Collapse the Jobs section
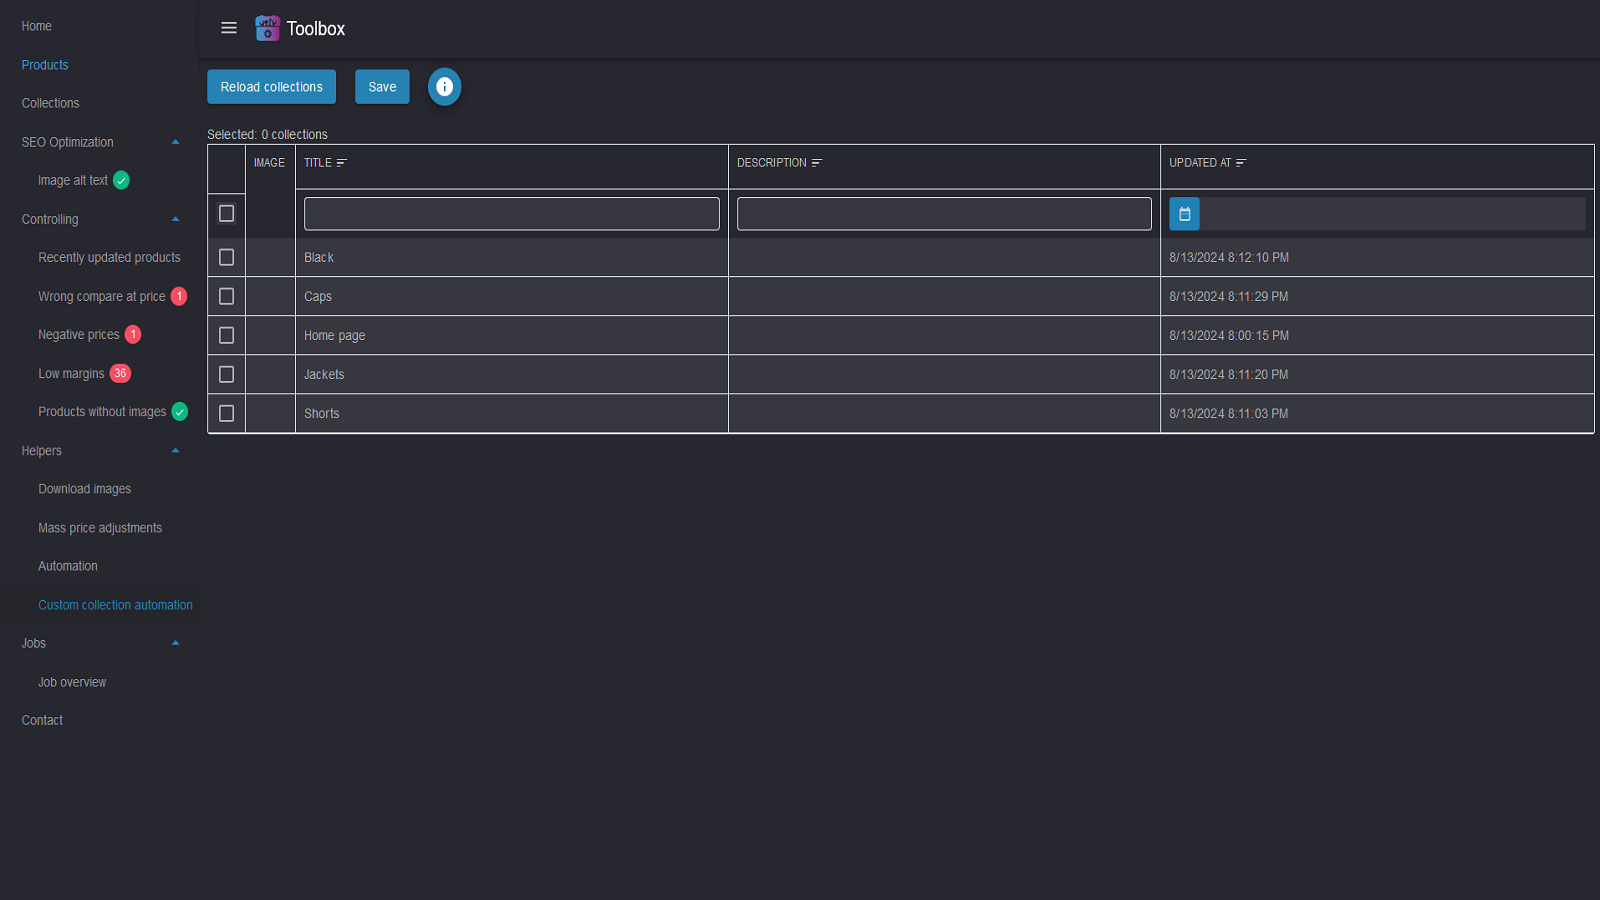The height and width of the screenshot is (900, 1600). 175,643
